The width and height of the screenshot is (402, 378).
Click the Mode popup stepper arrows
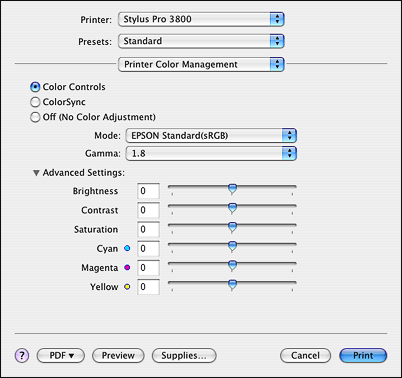click(289, 136)
